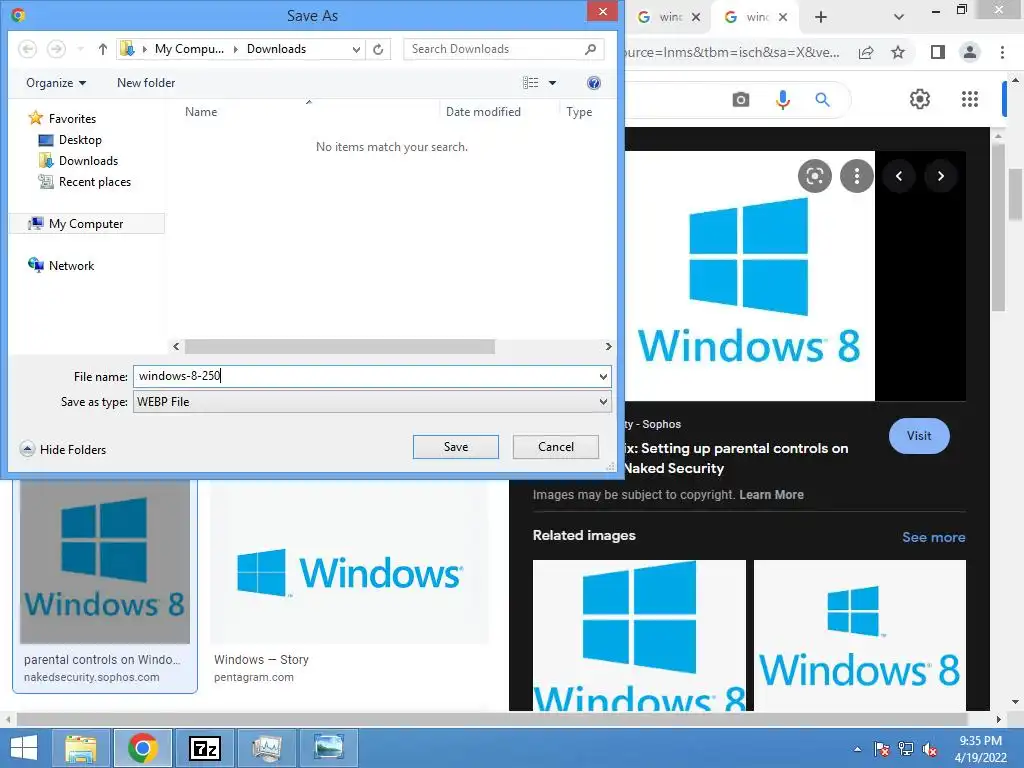Viewport: 1024px width, 768px height.
Task: Click the Save button
Action: [456, 447]
